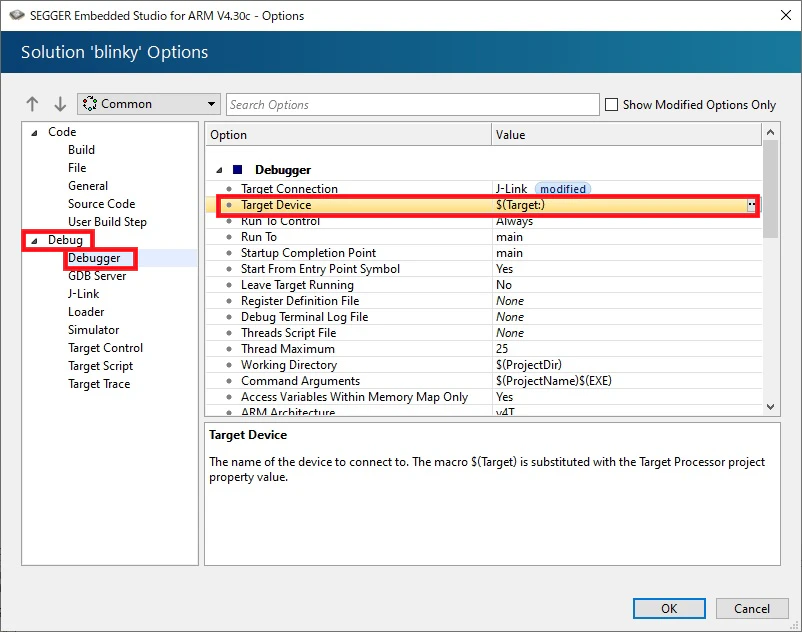Select Debugger under the Debug node
Image resolution: width=802 pixels, height=632 pixels.
[94, 258]
